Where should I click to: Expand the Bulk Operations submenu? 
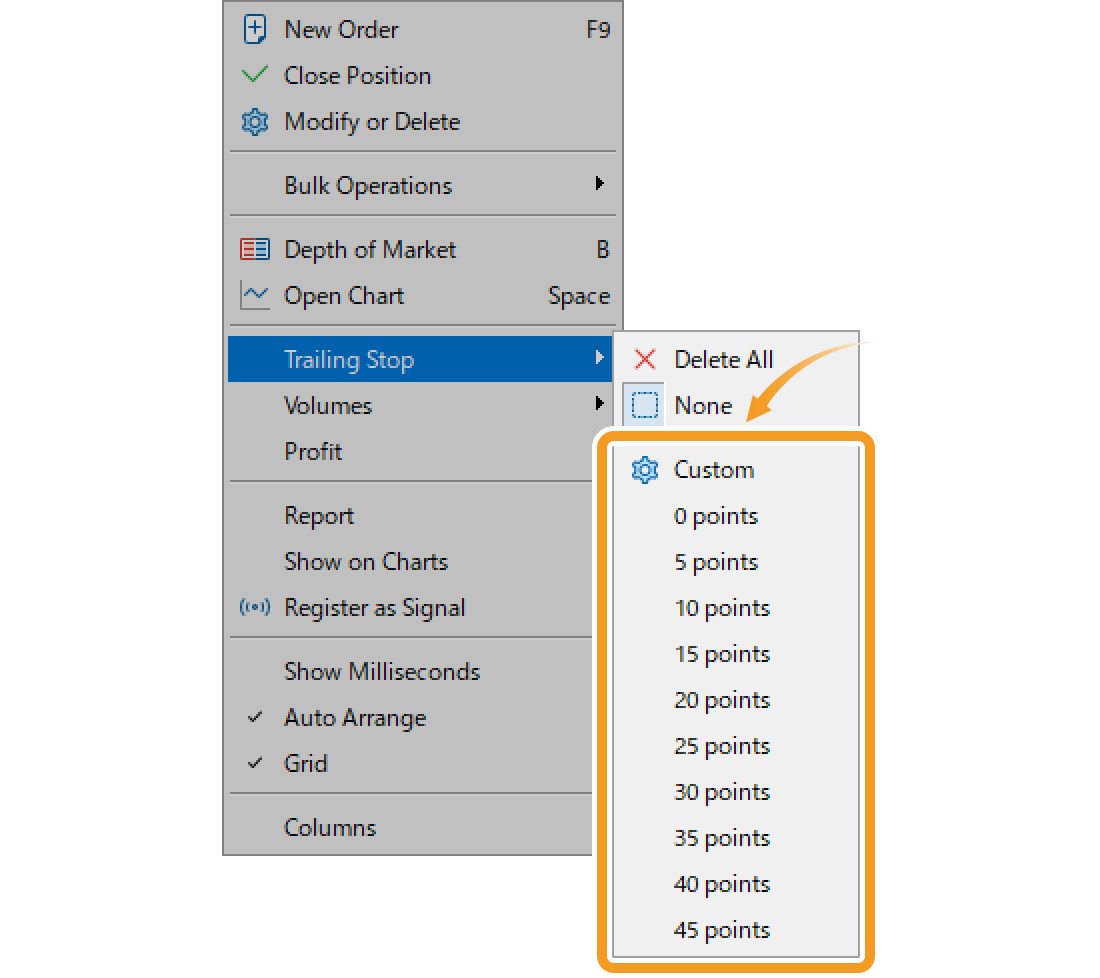pos(369,184)
